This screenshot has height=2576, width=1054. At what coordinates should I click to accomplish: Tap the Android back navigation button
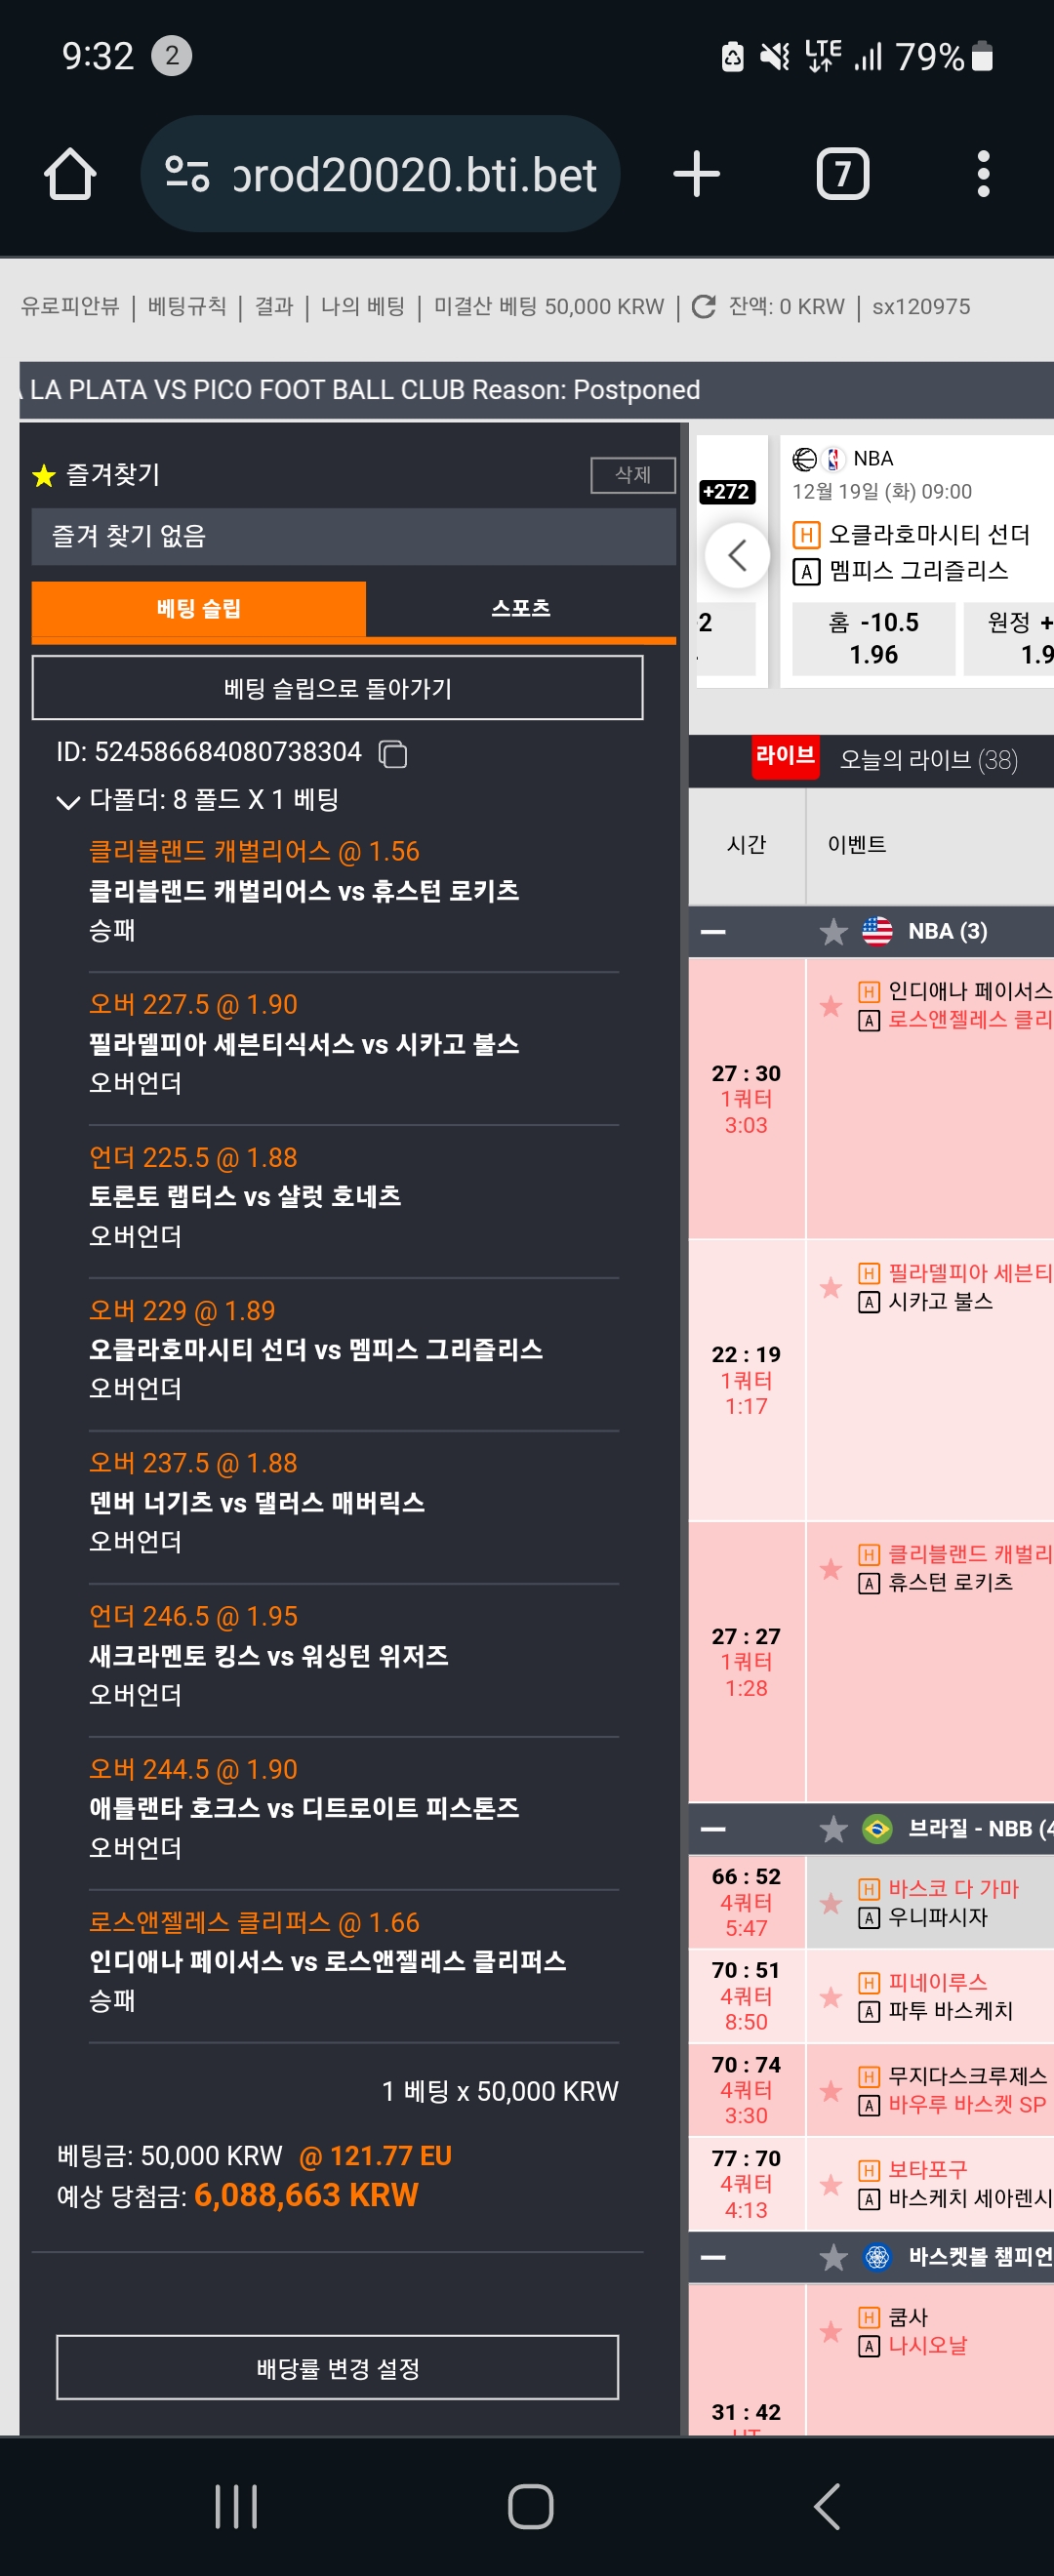click(x=826, y=2506)
